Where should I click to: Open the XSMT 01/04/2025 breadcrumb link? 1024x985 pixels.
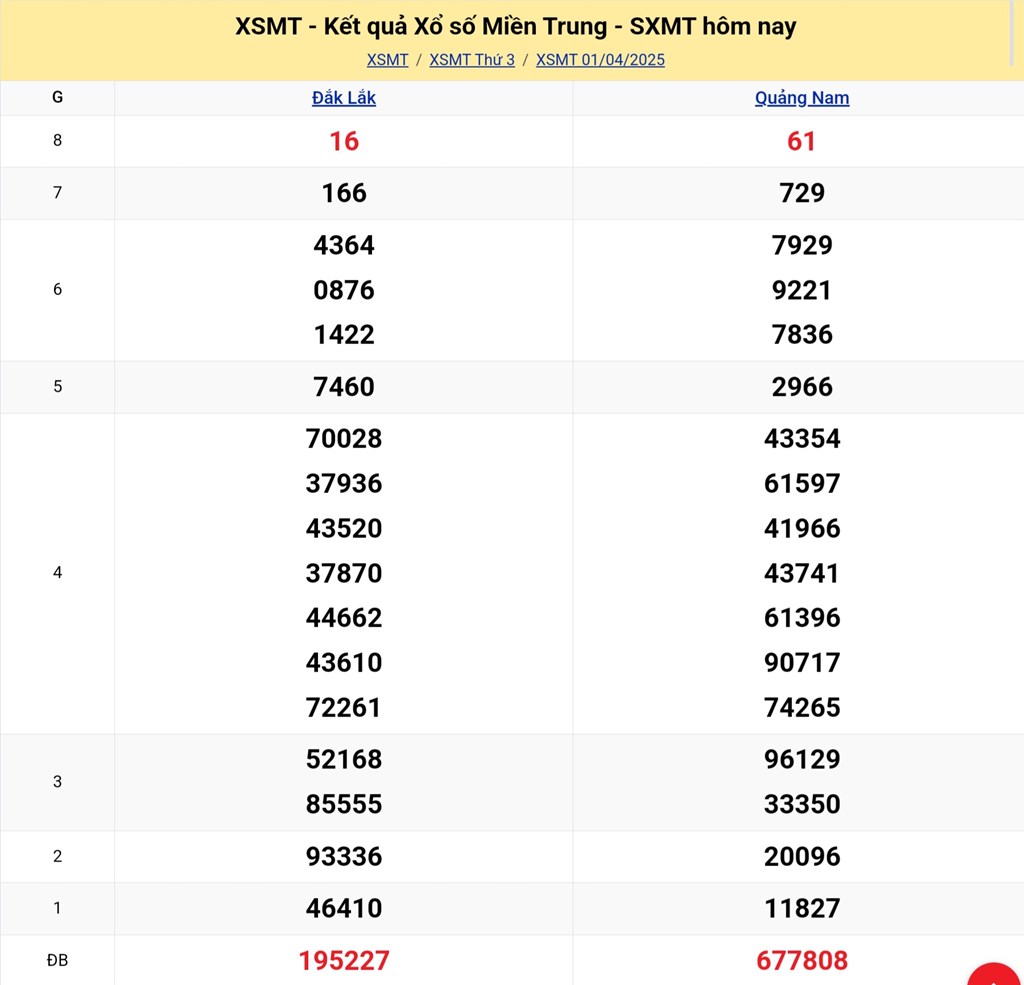tap(600, 60)
